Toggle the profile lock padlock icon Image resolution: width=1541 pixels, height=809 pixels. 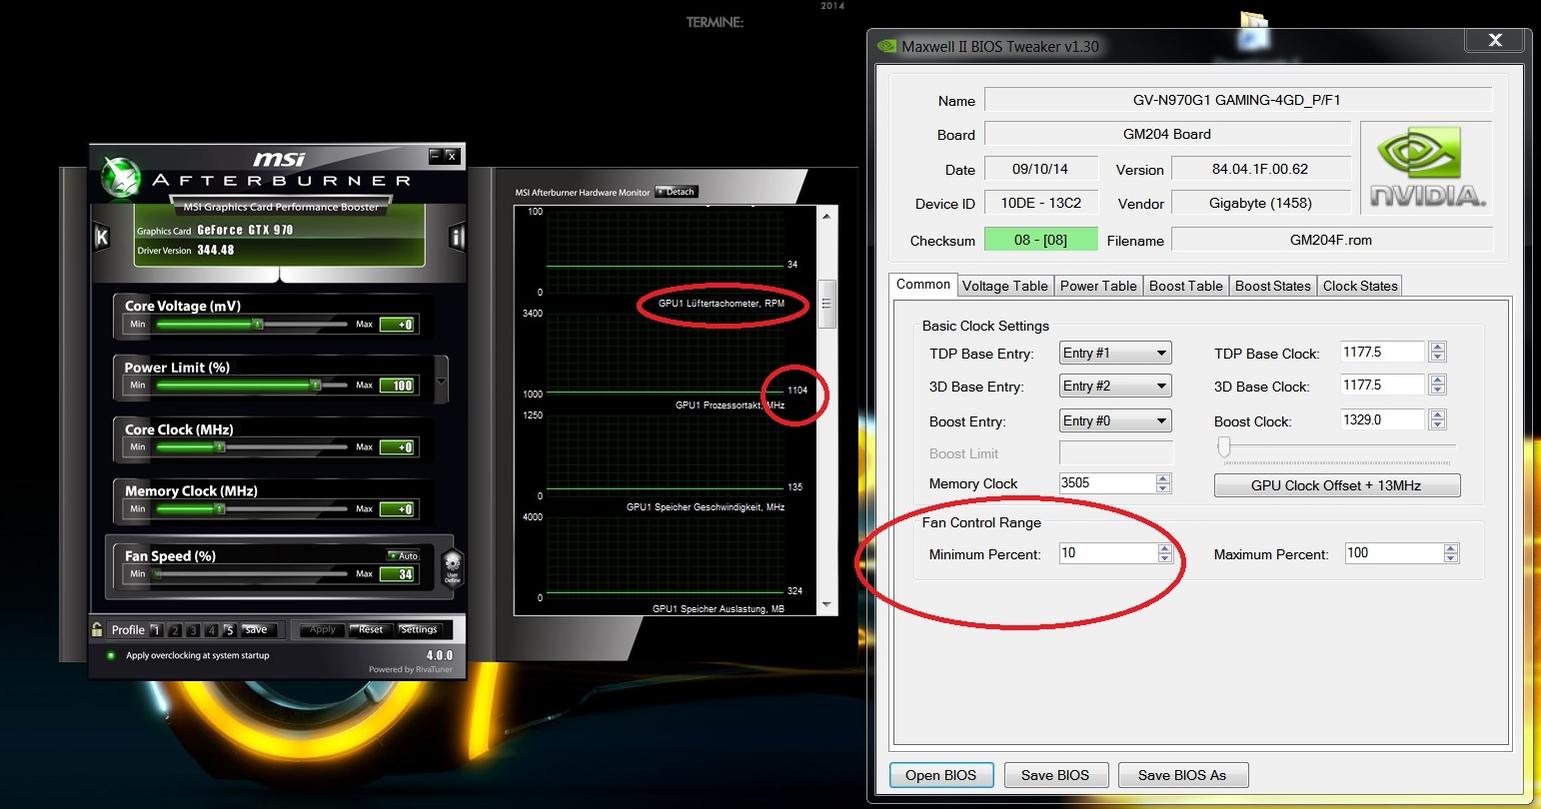pyautogui.click(x=97, y=629)
